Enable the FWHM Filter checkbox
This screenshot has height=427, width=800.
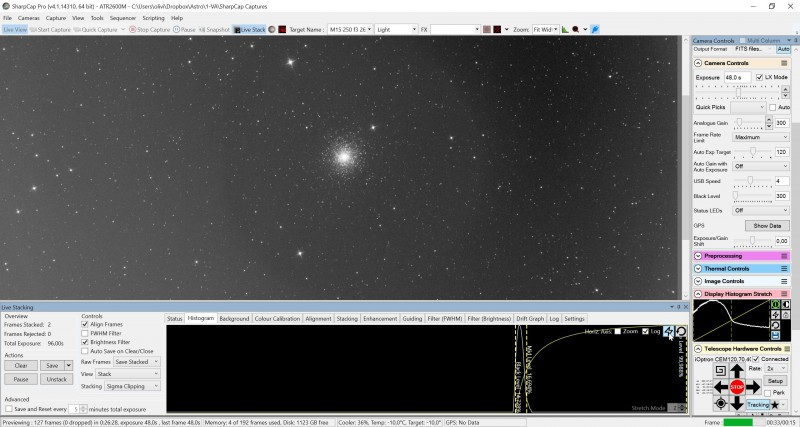[85, 334]
